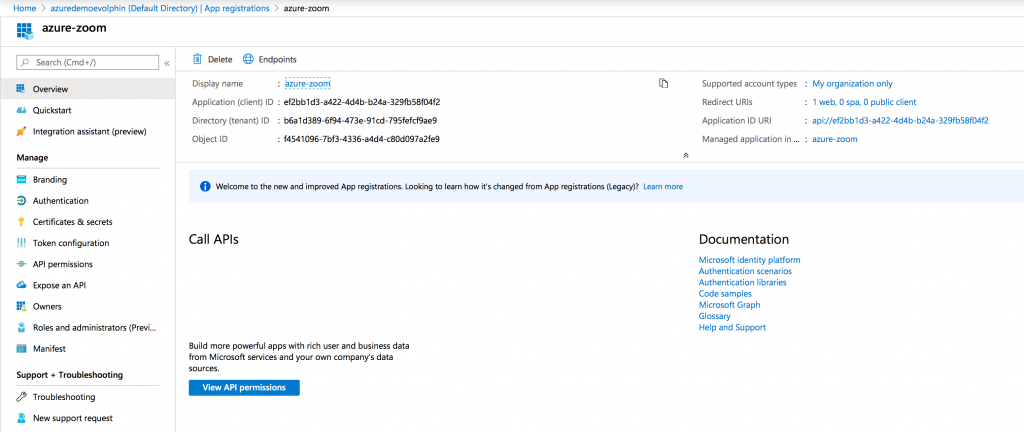Click the Call APIs heading
1024x432 pixels.
214,239
